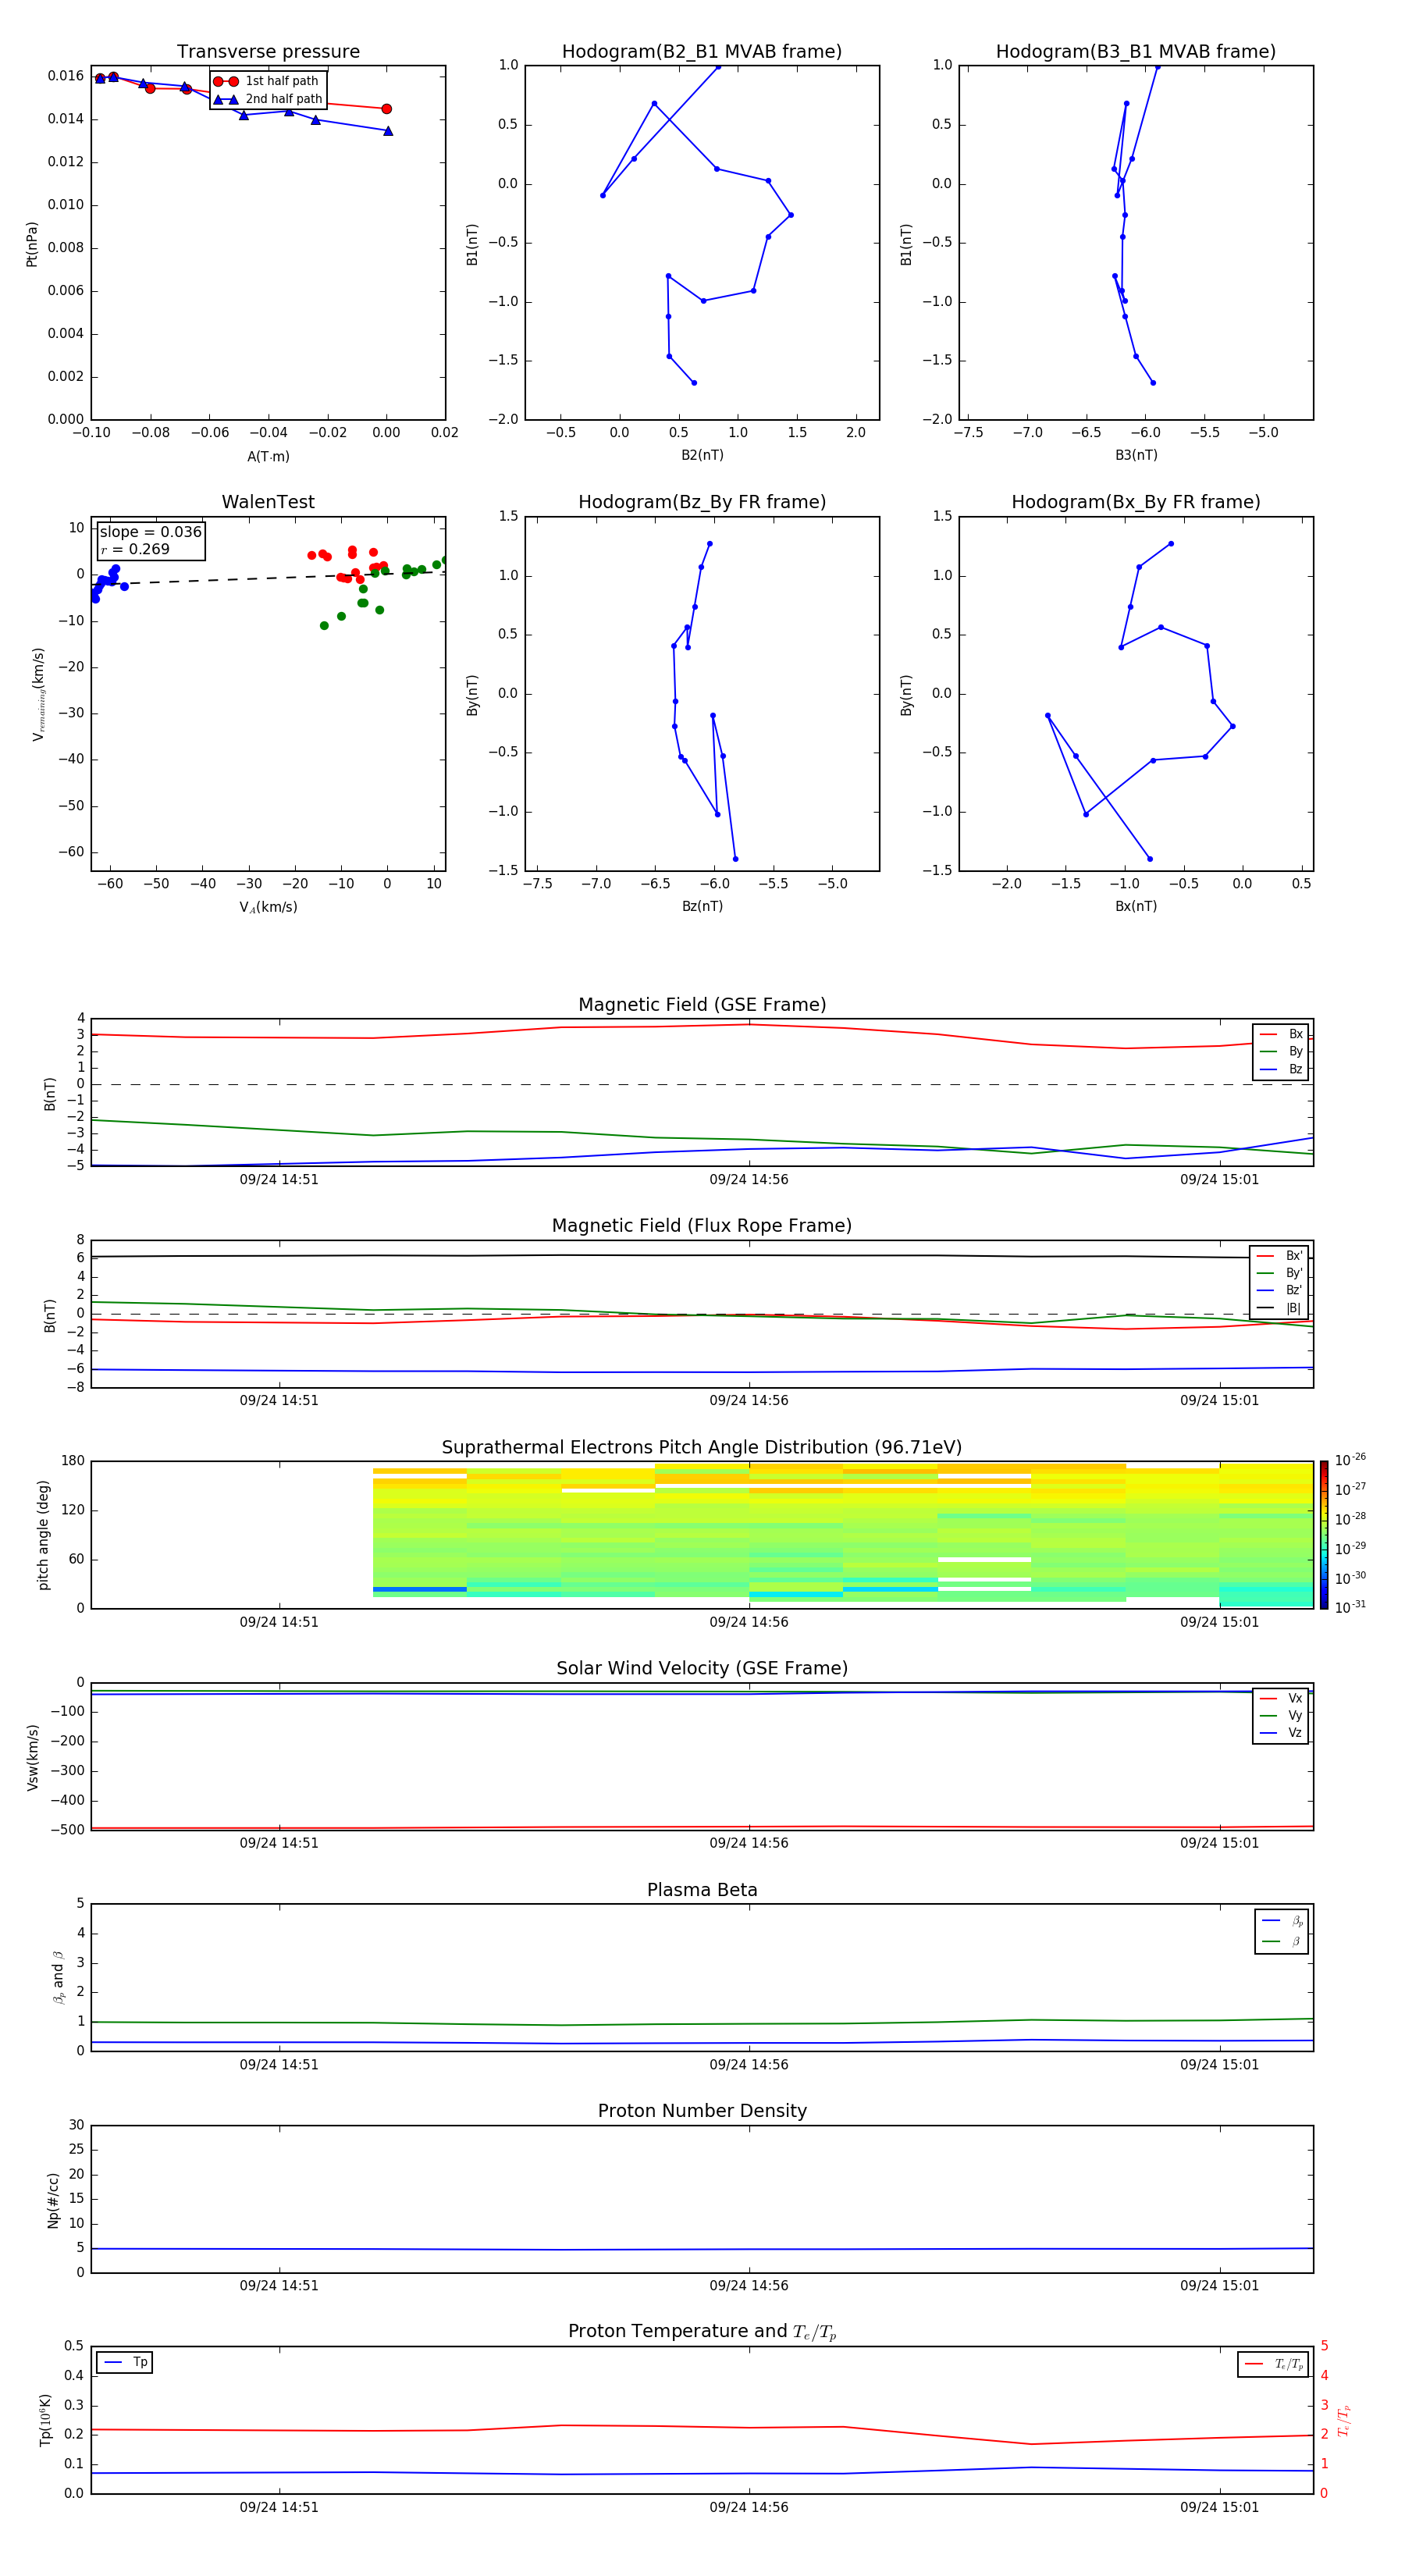Viewport: 1405px width, 2576px height.
Task: Click the 'Solar Wind Velocity (GSE Frame)' title
Action: (x=702, y=1668)
